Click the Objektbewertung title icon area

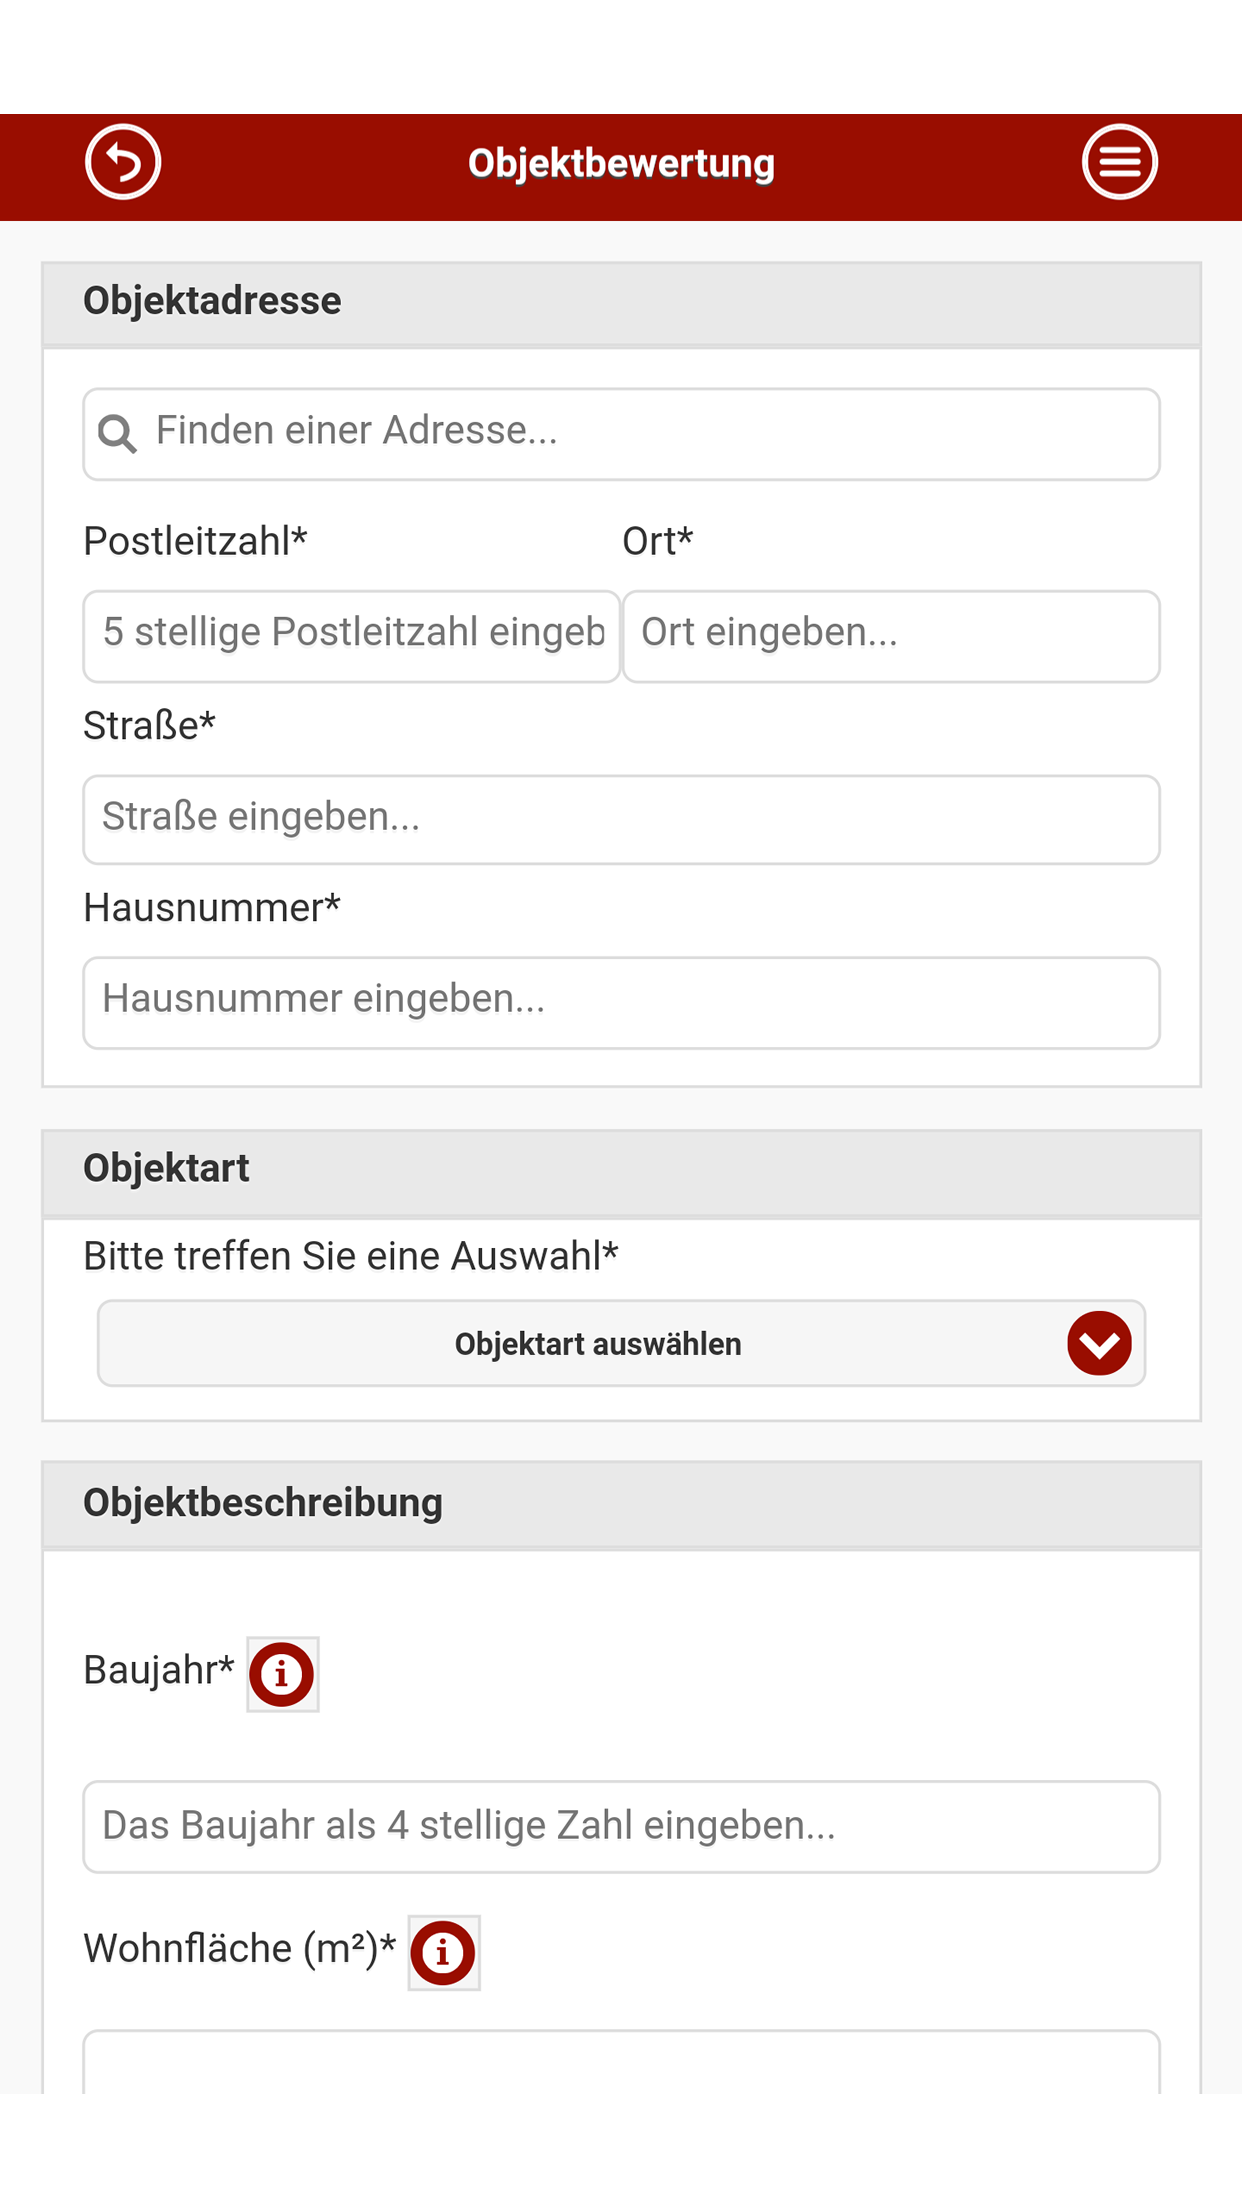[621, 161]
